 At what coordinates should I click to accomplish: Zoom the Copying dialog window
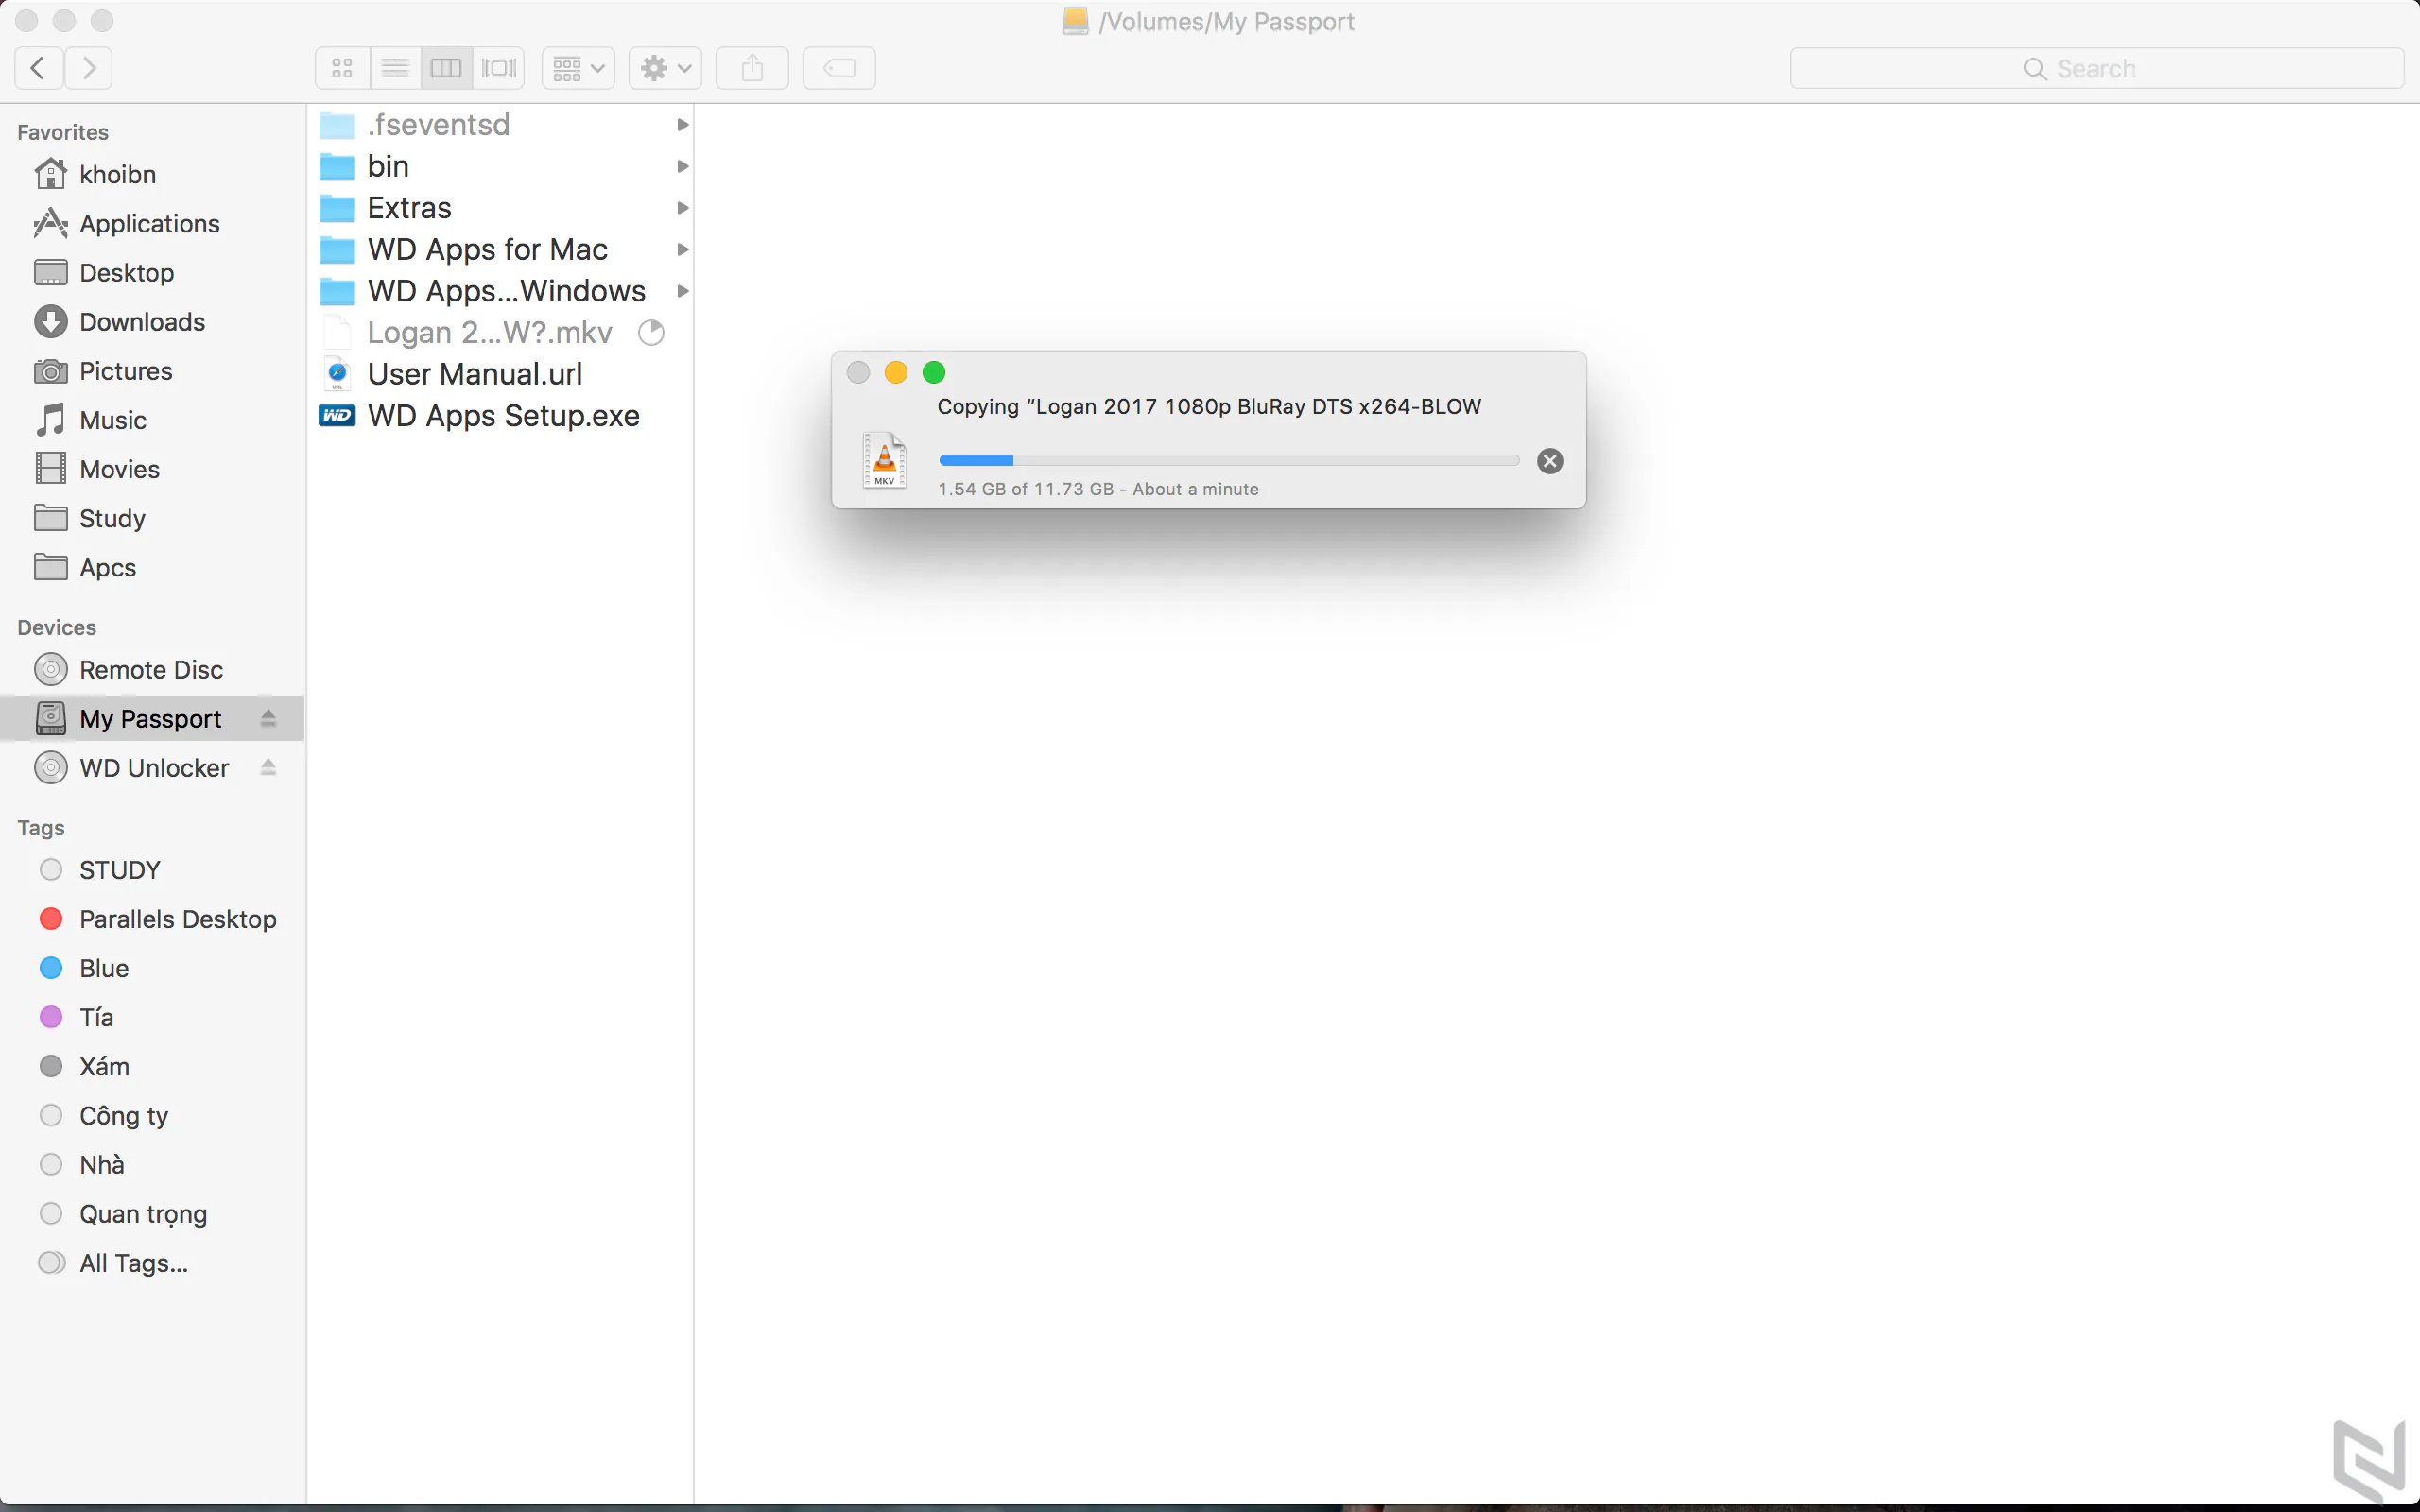934,373
